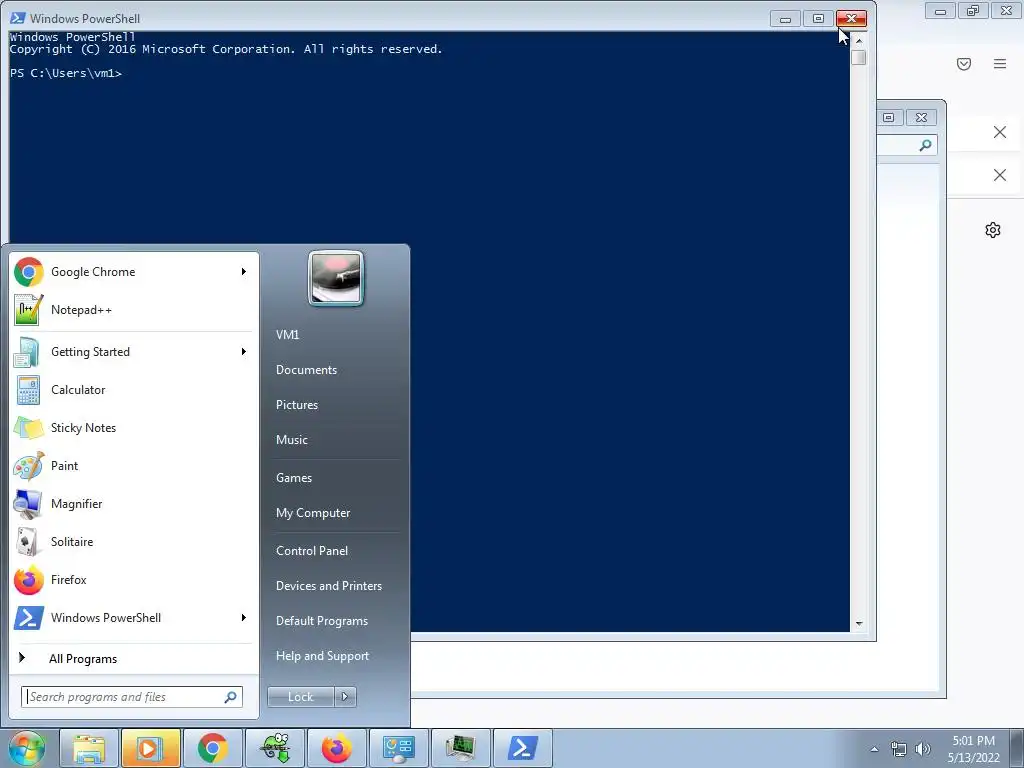Screen dimensions: 1024x768
Task: Open Getting Started entry
Action: pos(134,352)
